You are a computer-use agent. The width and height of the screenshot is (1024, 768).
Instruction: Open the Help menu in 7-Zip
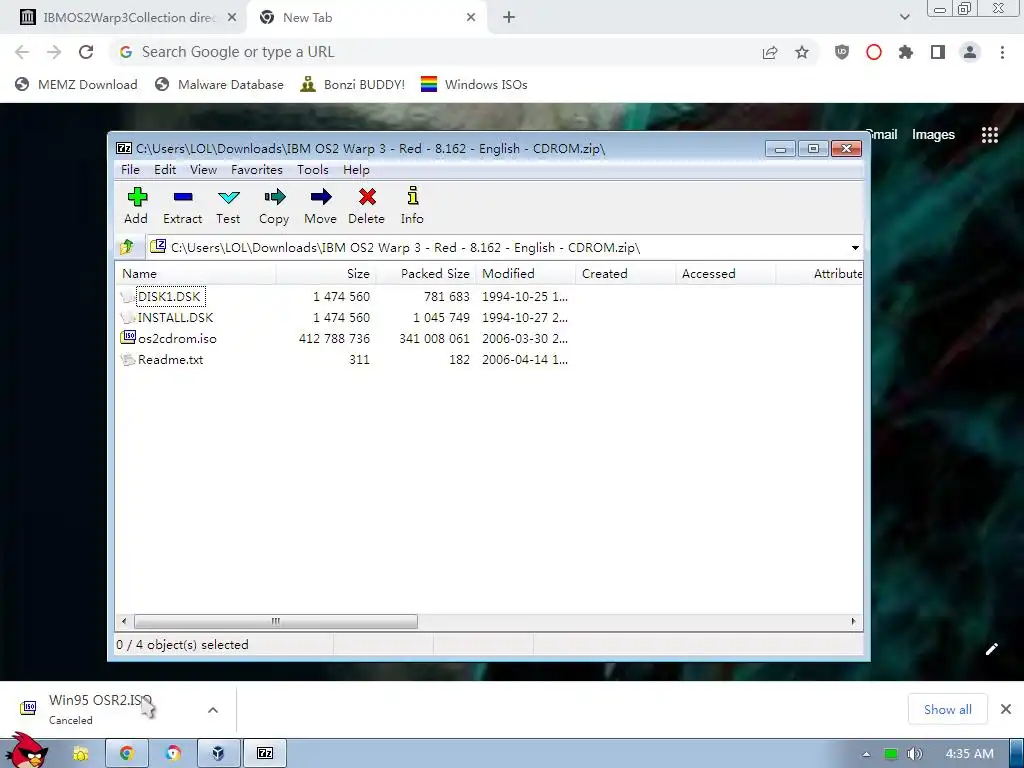tap(356, 170)
